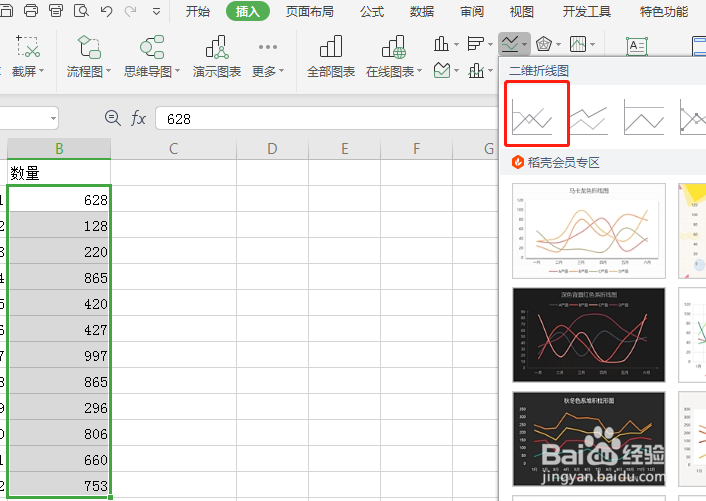Screen dimensions: 706x501
Task: Click the 在线图表 icon
Action: coord(394,47)
